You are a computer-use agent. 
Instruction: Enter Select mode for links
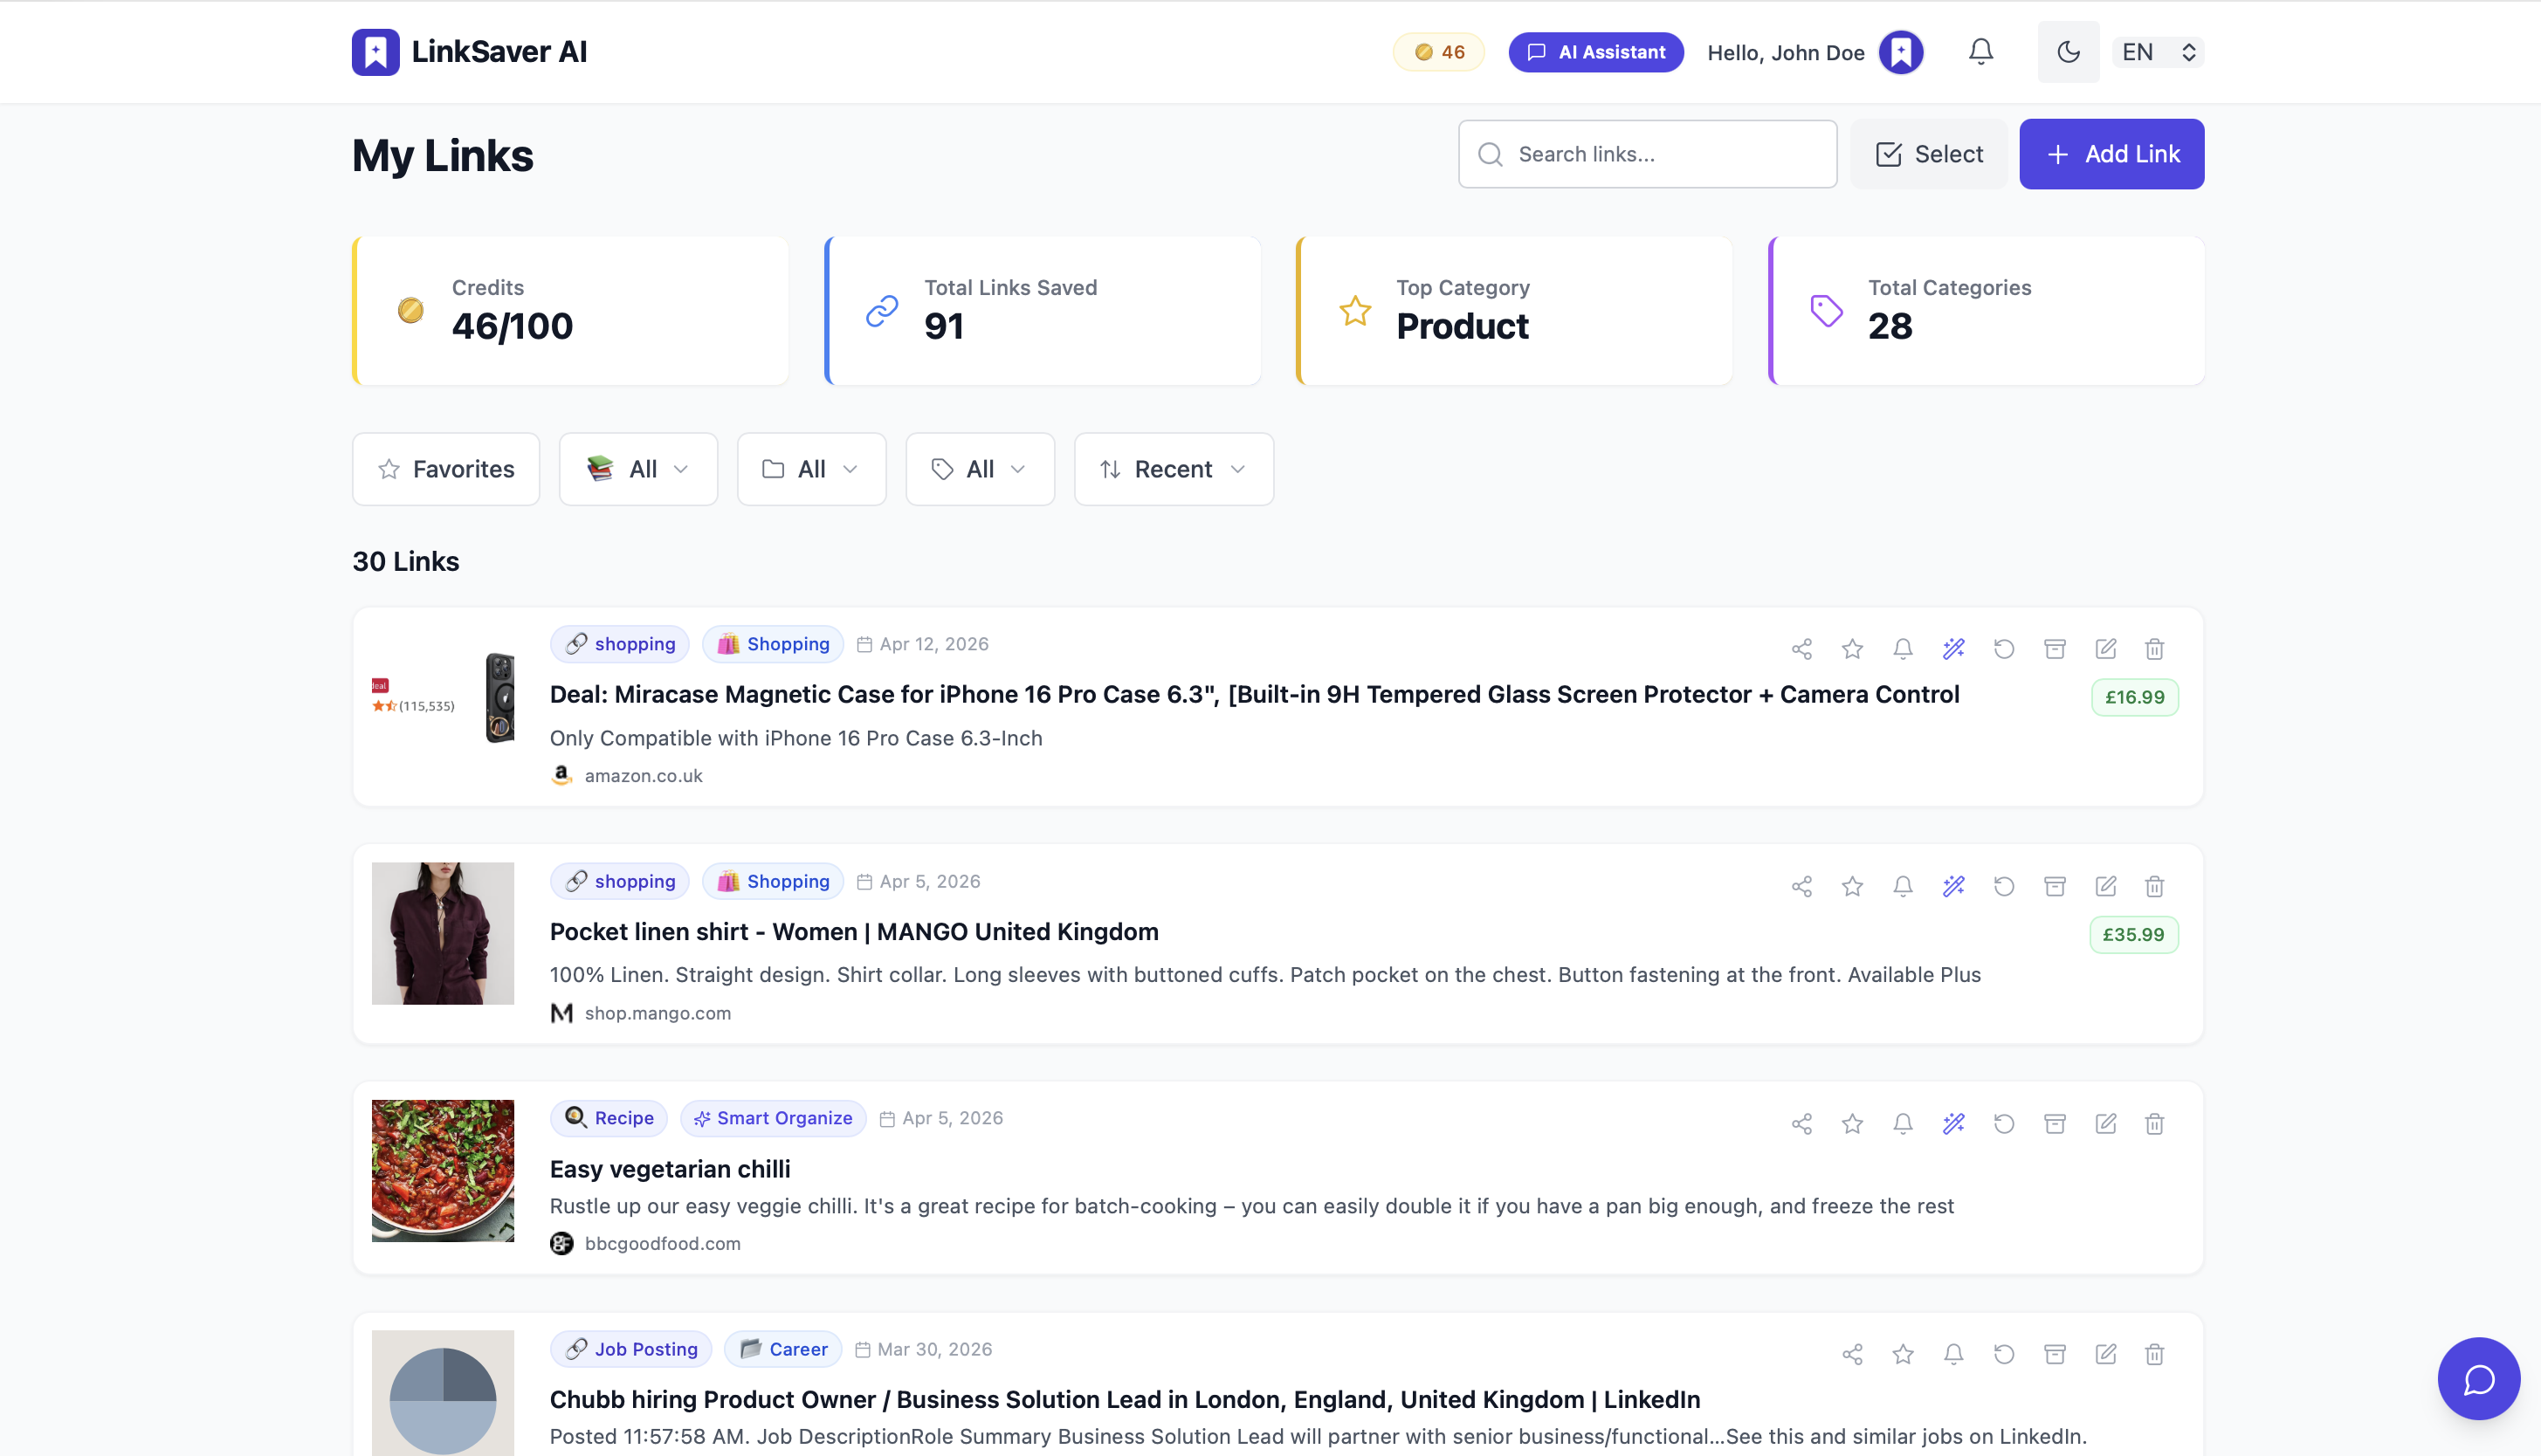(1928, 153)
